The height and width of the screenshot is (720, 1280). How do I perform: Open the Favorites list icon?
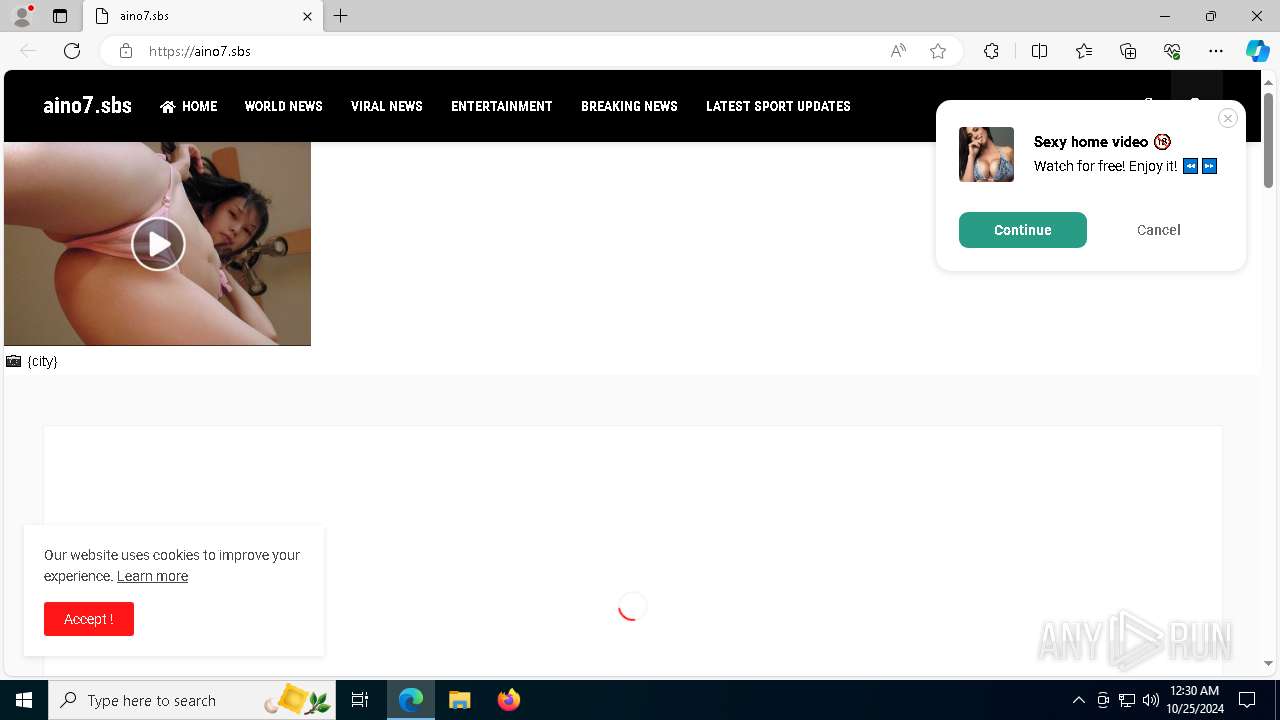point(1084,51)
